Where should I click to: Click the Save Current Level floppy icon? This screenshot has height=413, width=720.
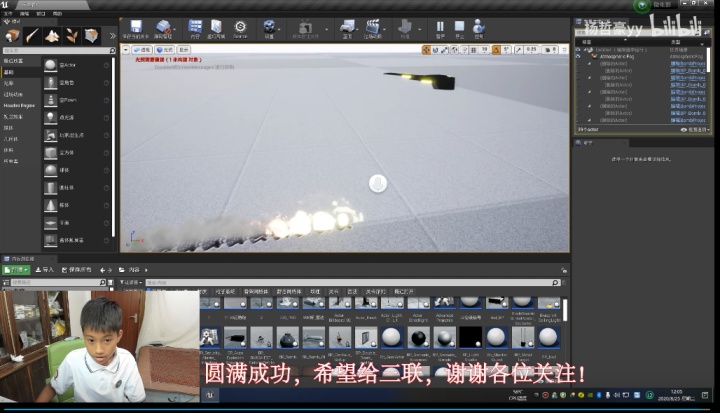pyautogui.click(x=135, y=29)
